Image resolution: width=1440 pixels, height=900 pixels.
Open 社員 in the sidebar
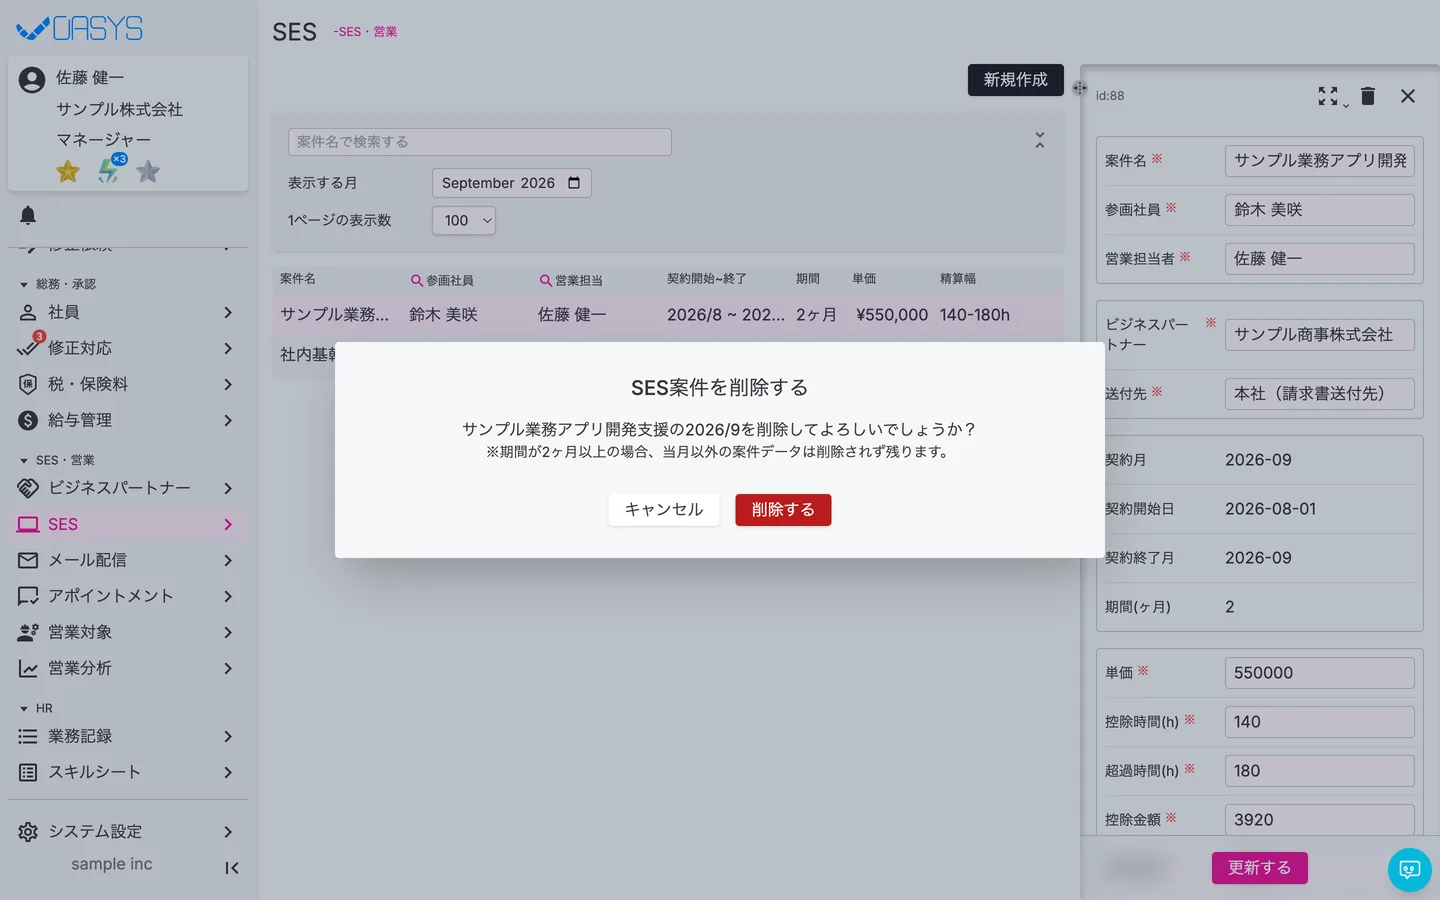click(x=128, y=312)
